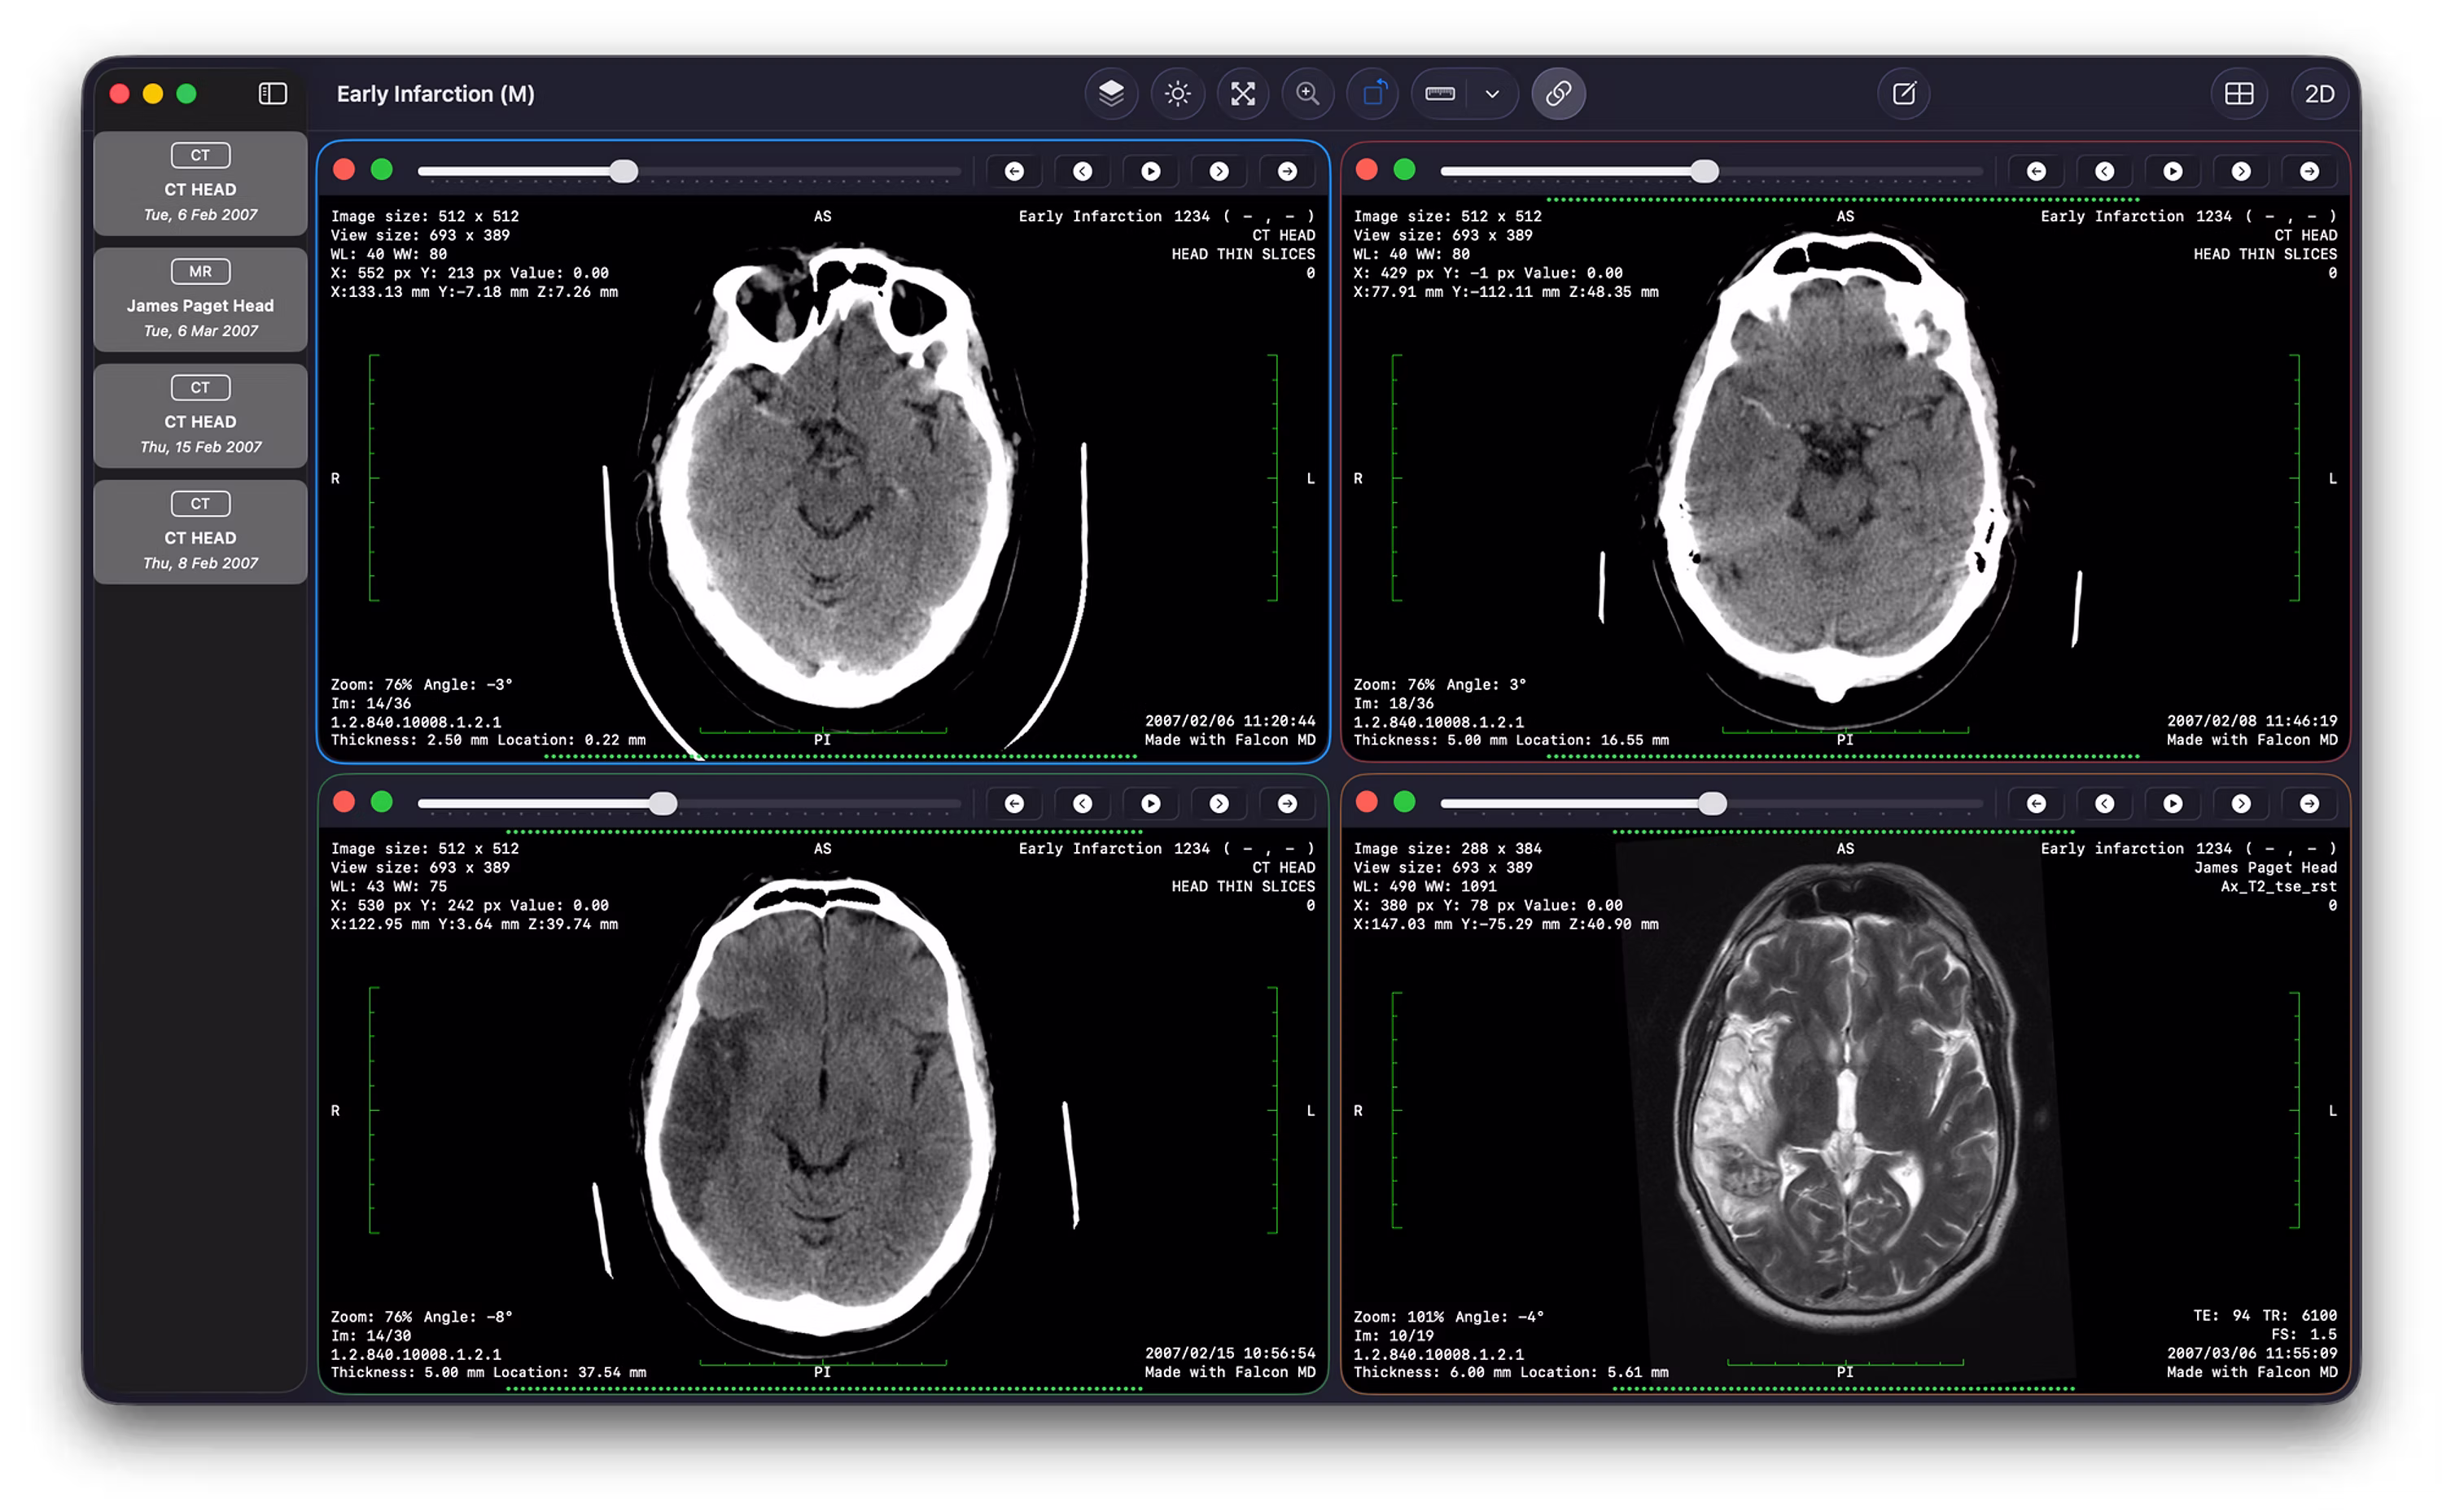Select the pan move arrows tool

click(x=1242, y=94)
